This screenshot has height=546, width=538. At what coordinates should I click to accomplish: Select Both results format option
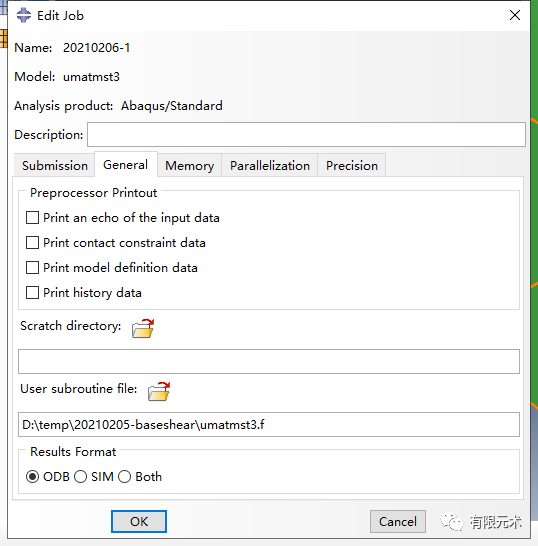[x=124, y=476]
